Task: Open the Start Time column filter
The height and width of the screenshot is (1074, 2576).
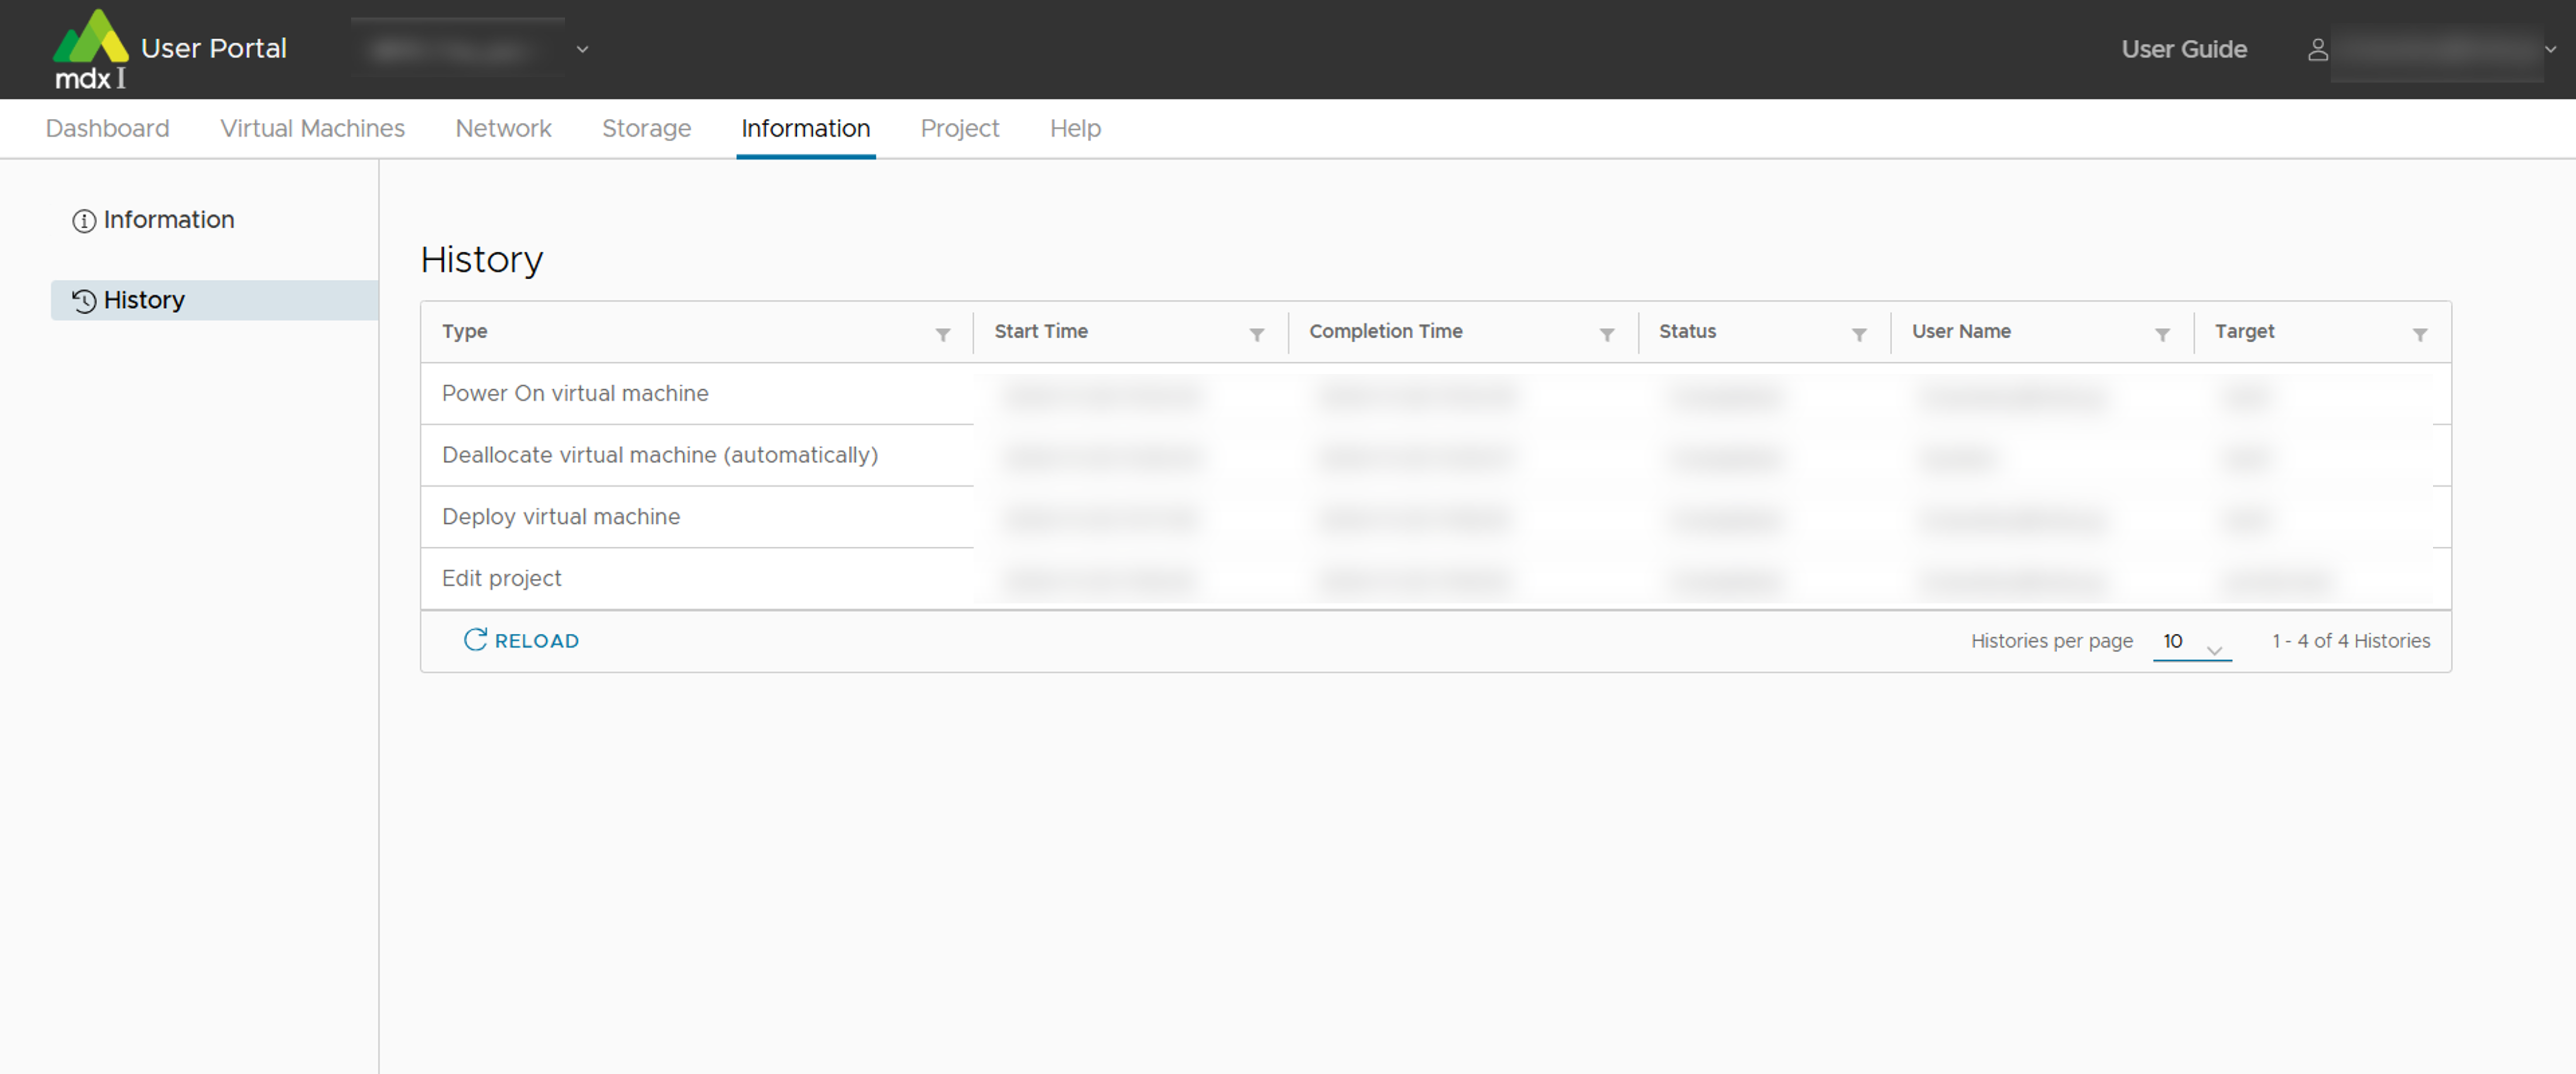Action: click(x=1256, y=335)
